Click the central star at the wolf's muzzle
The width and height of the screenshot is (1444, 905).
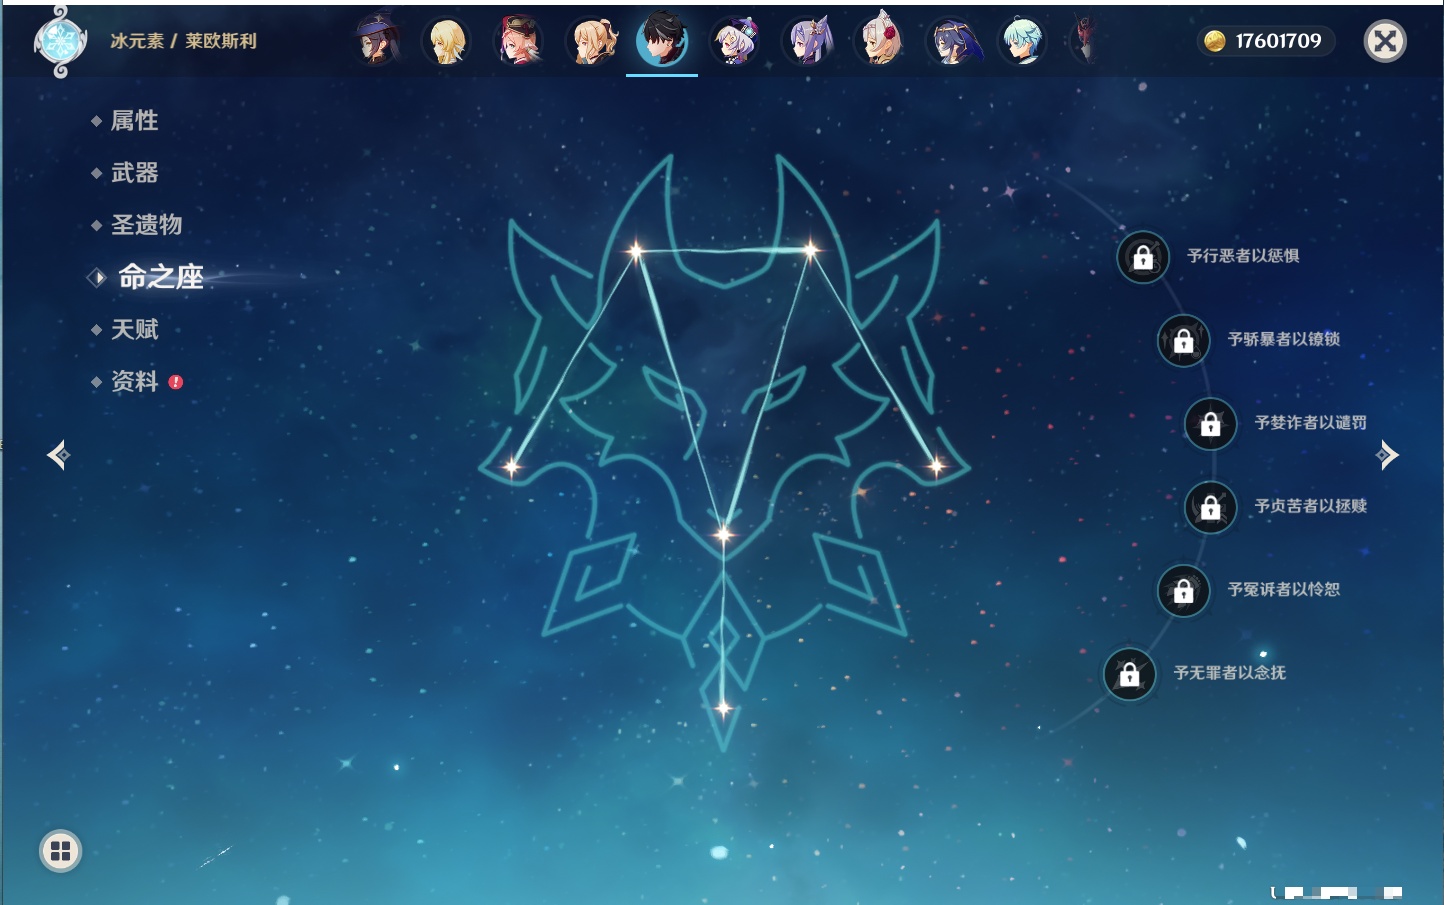point(723,534)
